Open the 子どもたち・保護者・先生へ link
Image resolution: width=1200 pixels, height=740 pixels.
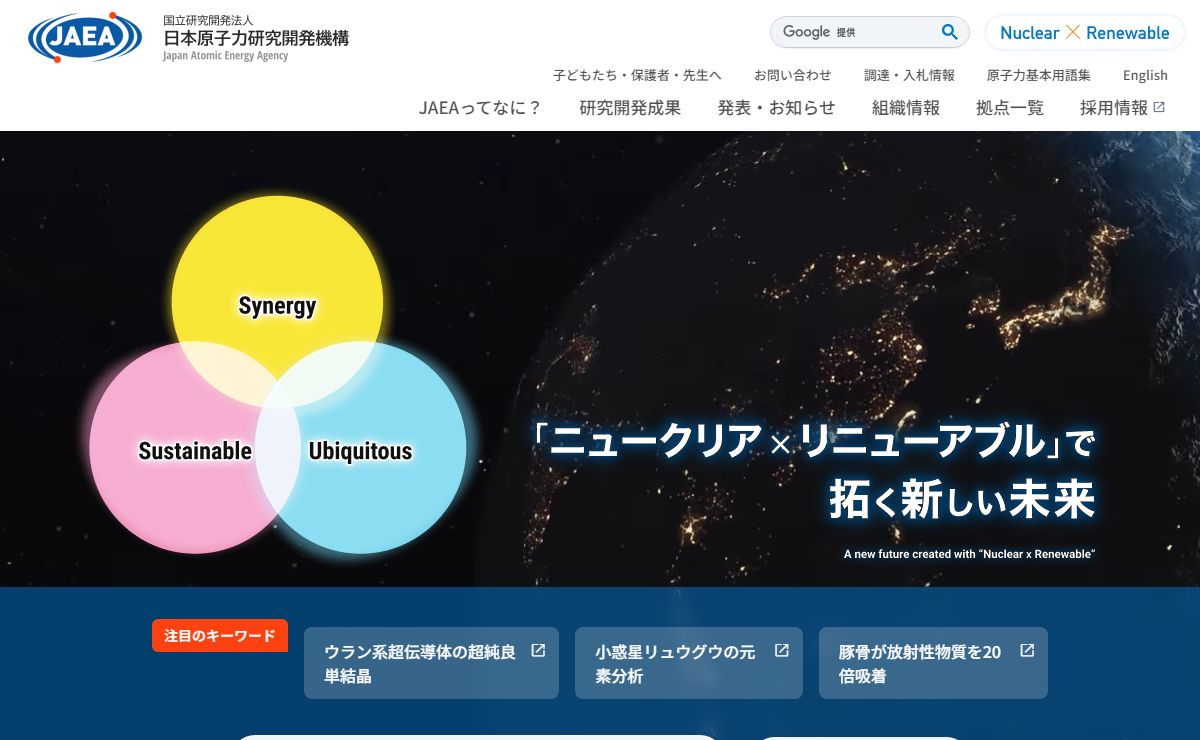637,75
